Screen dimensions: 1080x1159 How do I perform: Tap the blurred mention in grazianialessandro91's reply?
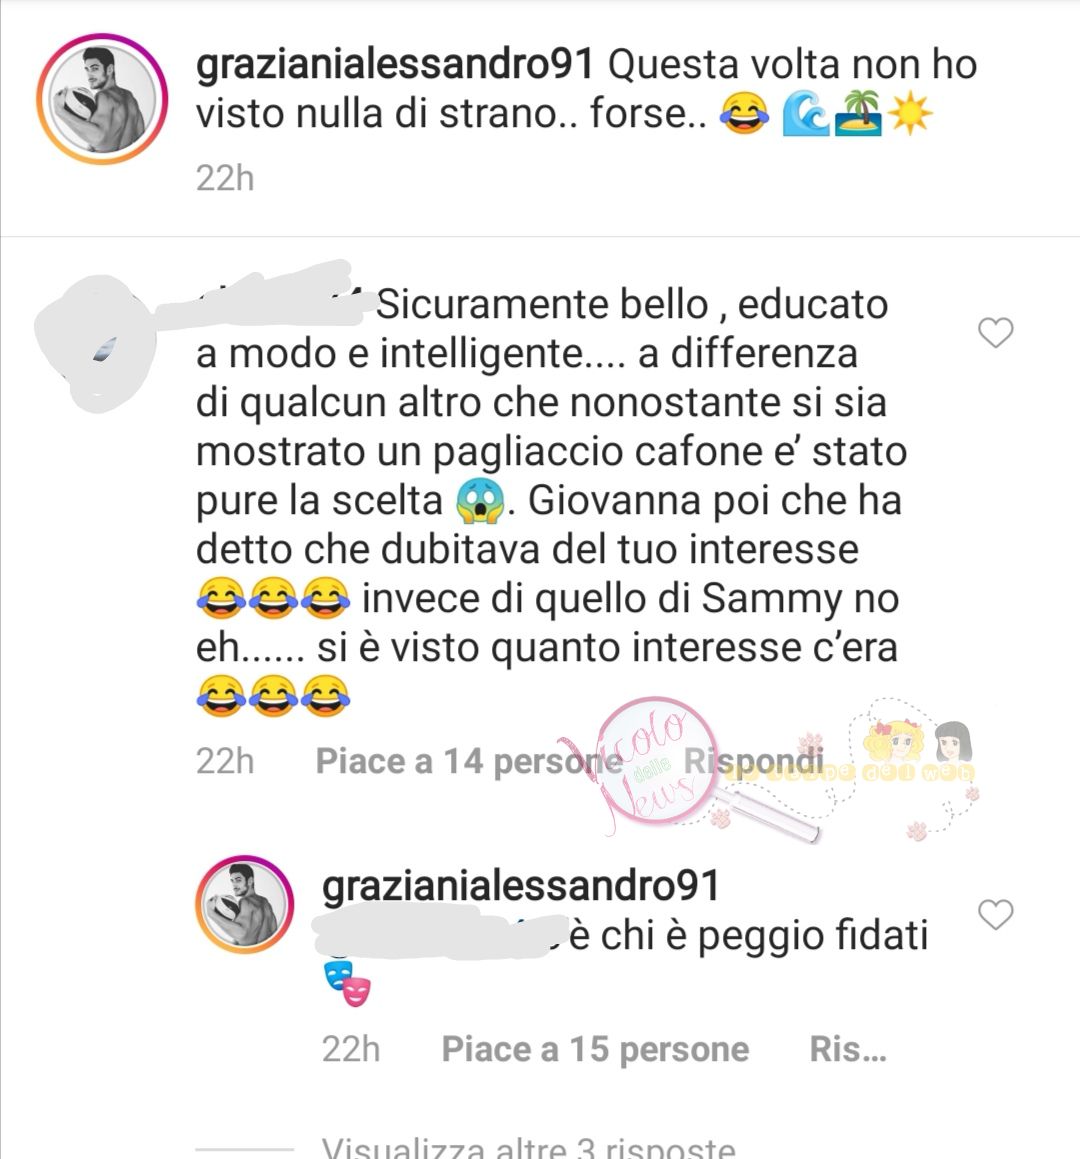(441, 934)
